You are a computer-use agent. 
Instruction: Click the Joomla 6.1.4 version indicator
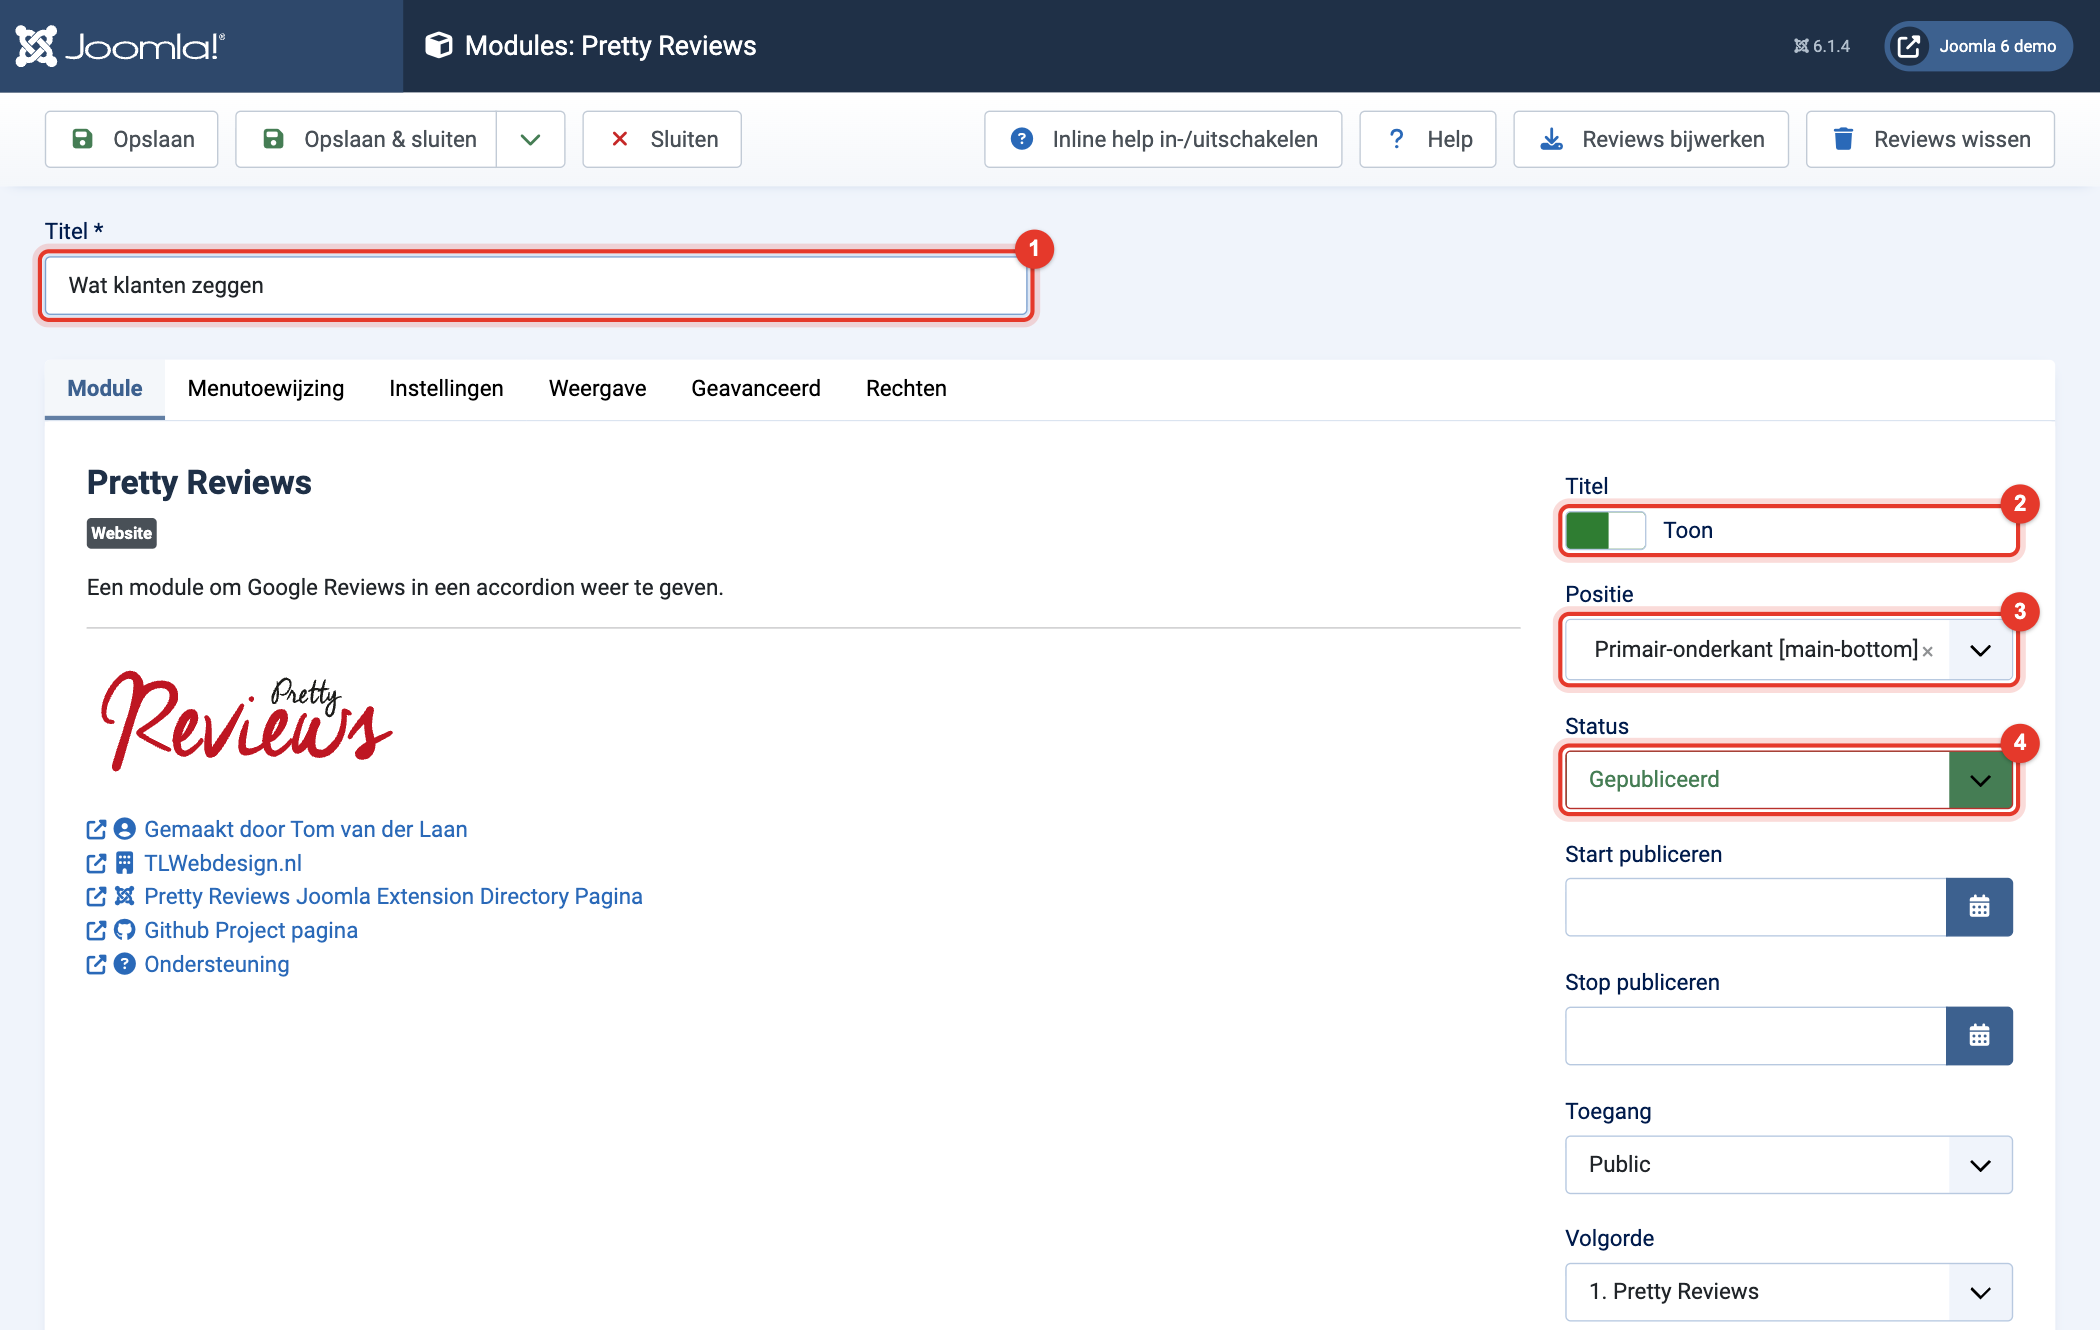click(1821, 46)
